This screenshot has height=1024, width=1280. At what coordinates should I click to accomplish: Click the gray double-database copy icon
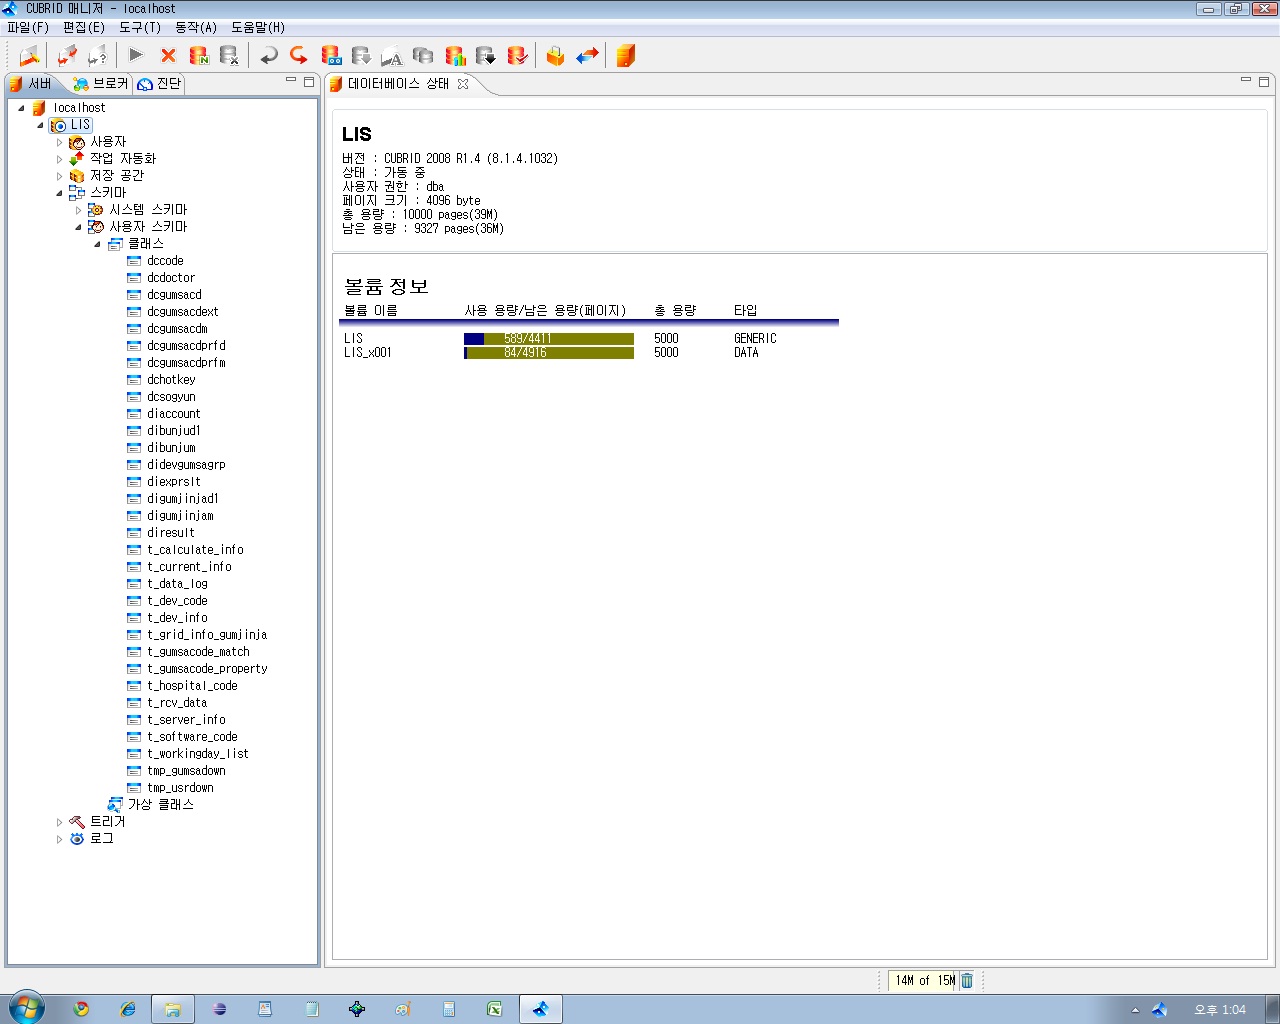point(423,56)
